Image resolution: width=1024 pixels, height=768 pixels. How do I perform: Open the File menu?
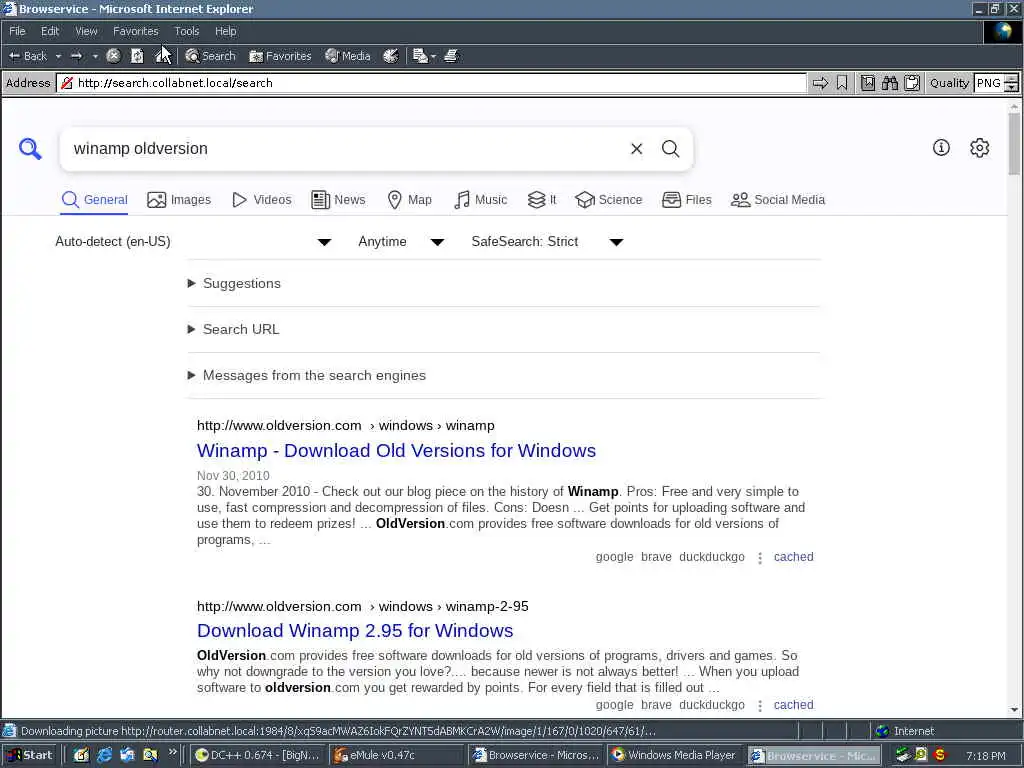tap(18, 31)
